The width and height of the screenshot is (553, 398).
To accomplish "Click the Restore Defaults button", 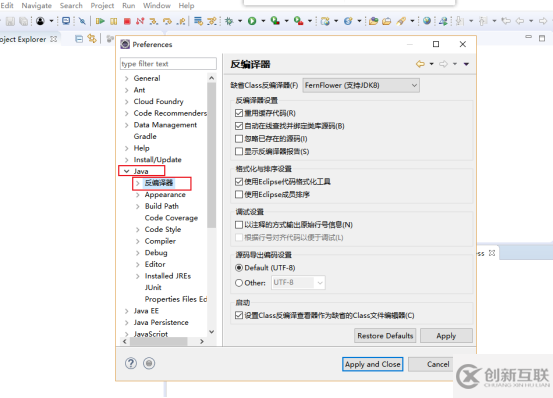I will (385, 336).
